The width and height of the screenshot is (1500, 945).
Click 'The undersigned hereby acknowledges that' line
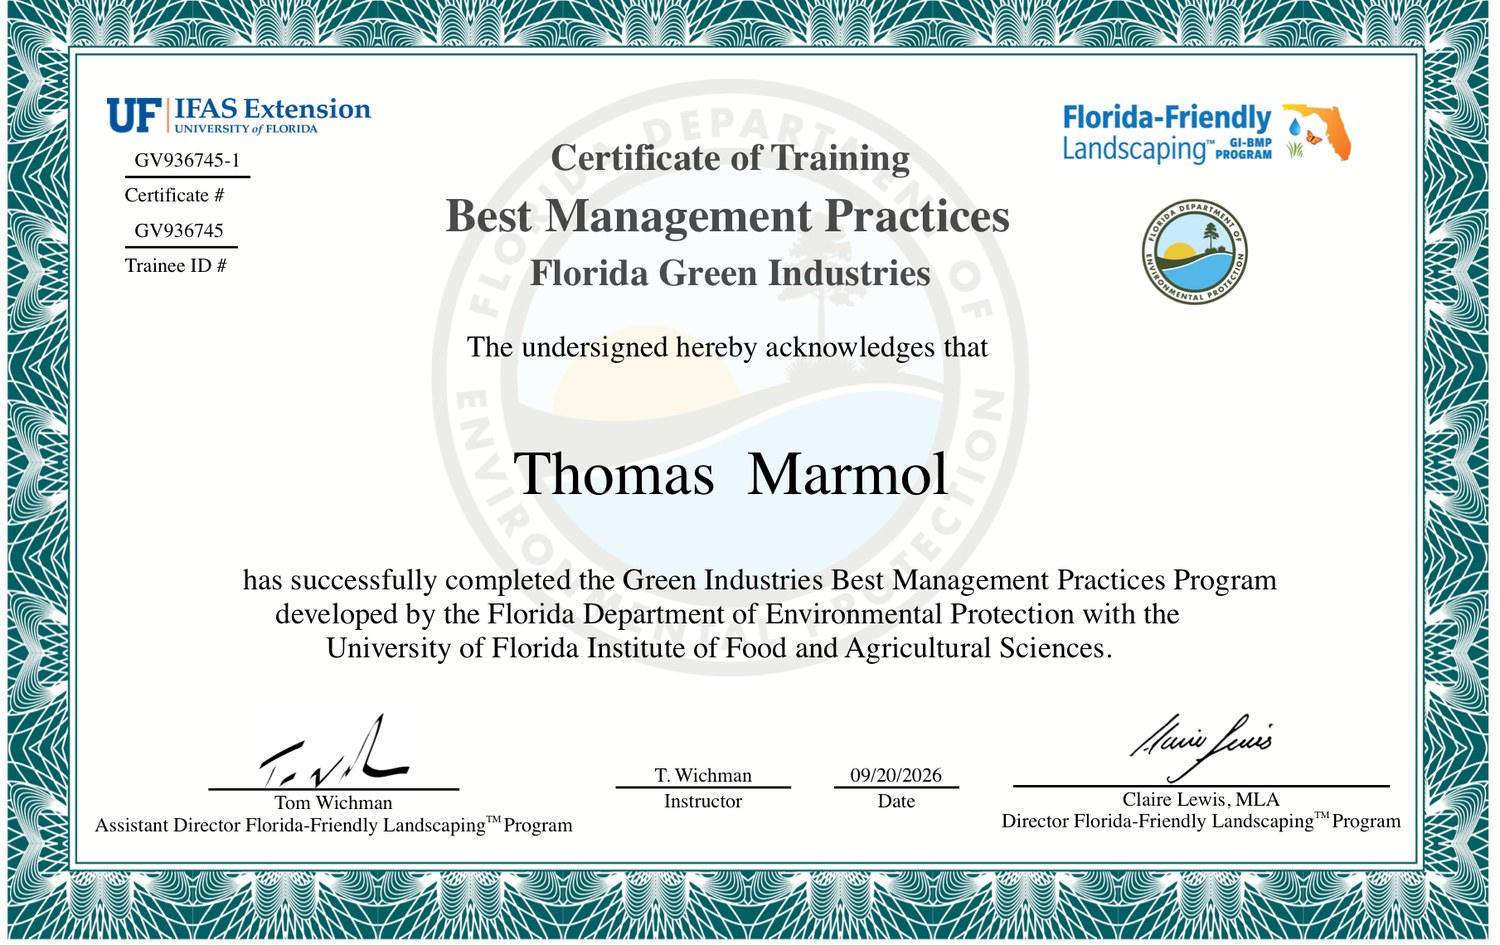point(727,347)
